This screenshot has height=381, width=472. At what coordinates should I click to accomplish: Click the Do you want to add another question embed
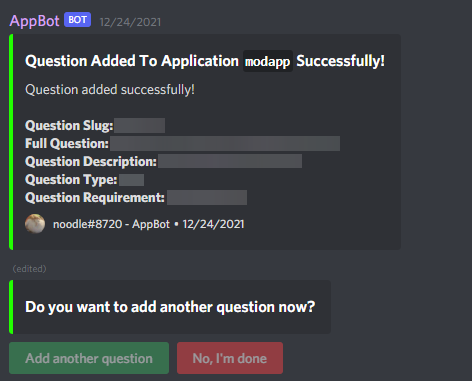(170, 307)
